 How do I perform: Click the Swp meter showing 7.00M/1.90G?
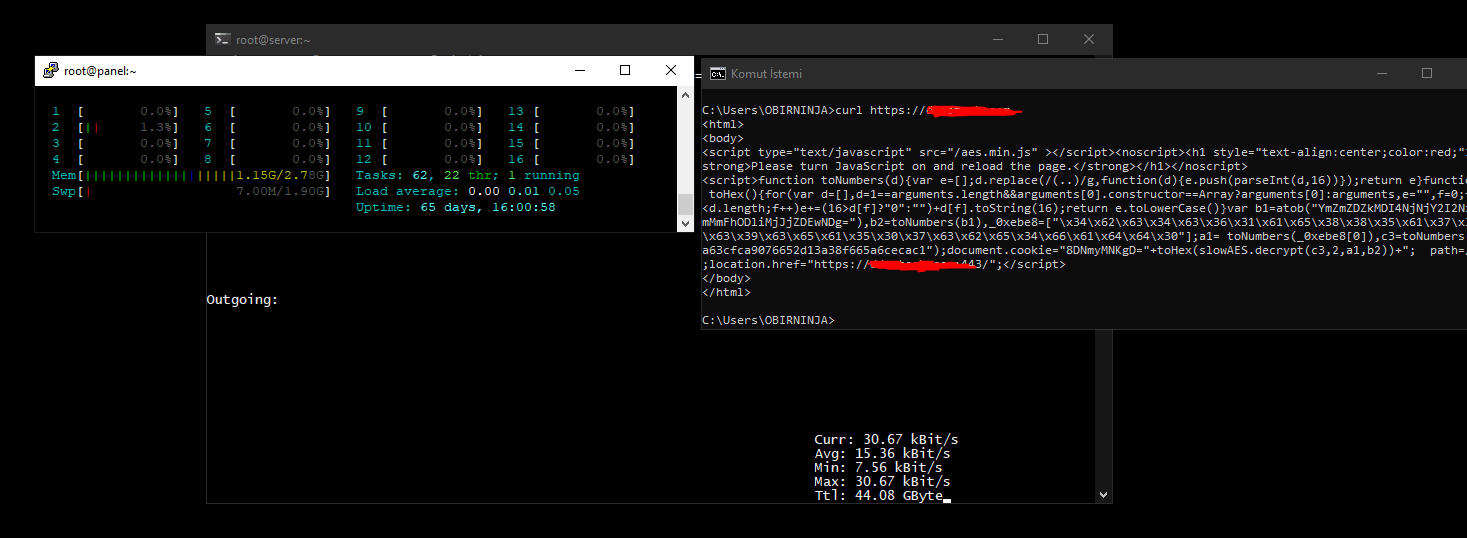click(x=191, y=192)
